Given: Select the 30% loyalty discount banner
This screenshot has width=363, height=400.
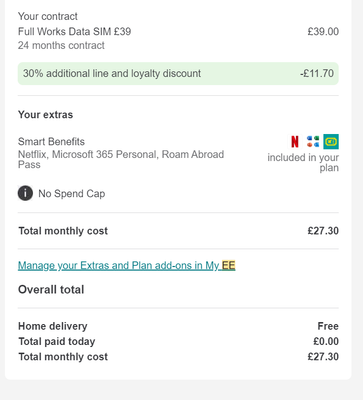Looking at the screenshot, I should (x=178, y=73).
